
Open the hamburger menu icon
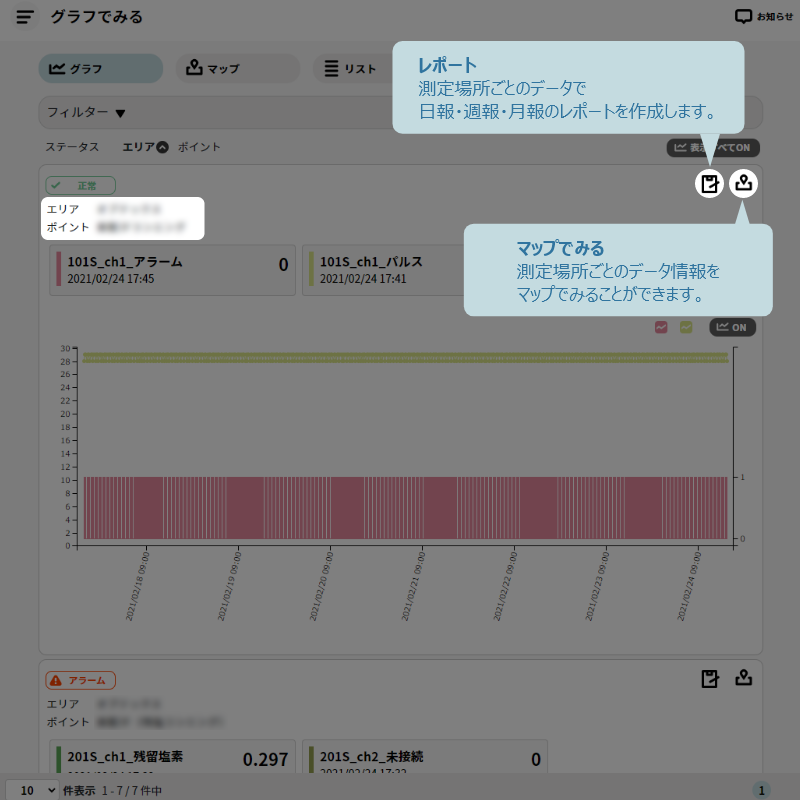tap(24, 17)
